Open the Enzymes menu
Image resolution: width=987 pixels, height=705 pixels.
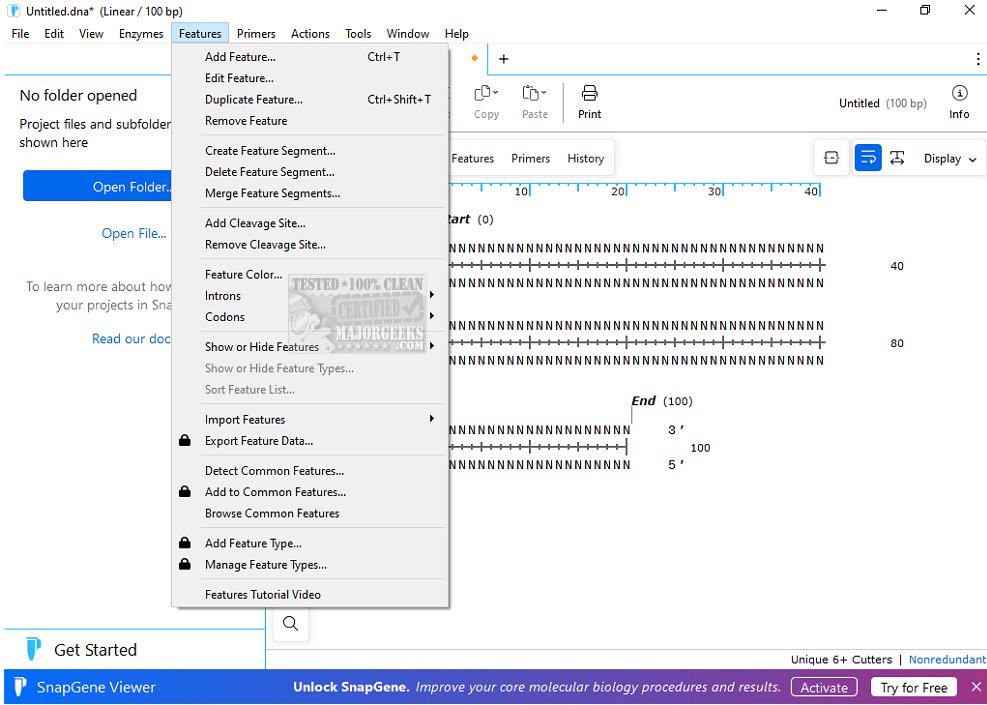coord(141,33)
